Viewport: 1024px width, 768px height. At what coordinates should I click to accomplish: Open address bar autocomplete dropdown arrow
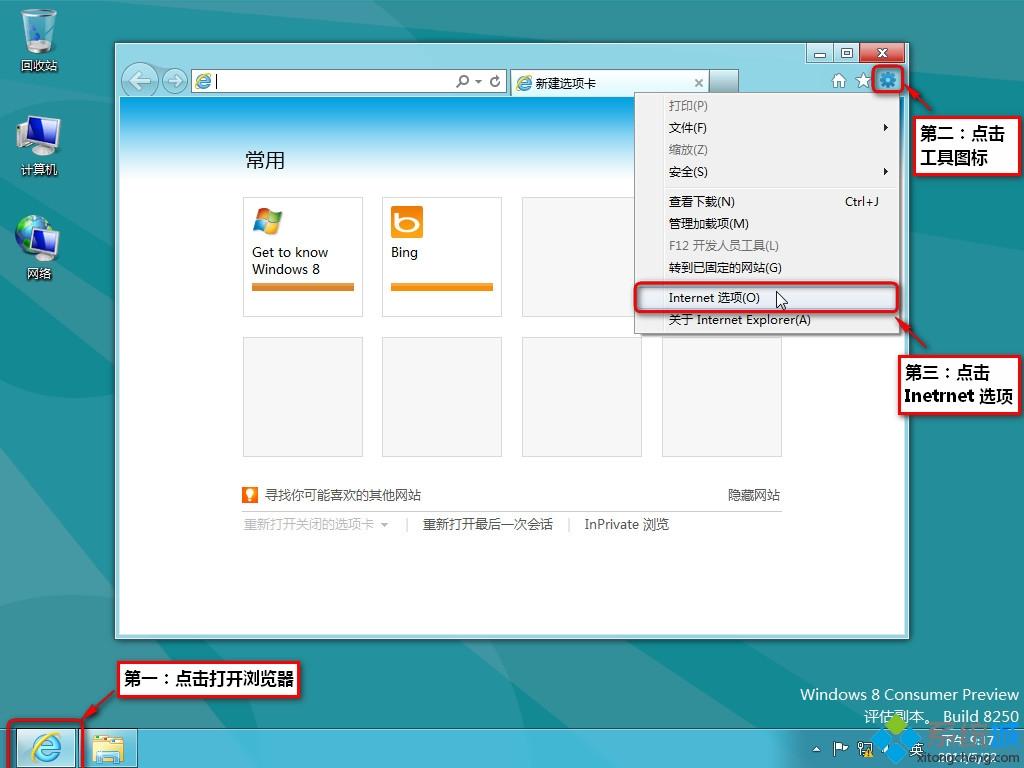pos(479,82)
